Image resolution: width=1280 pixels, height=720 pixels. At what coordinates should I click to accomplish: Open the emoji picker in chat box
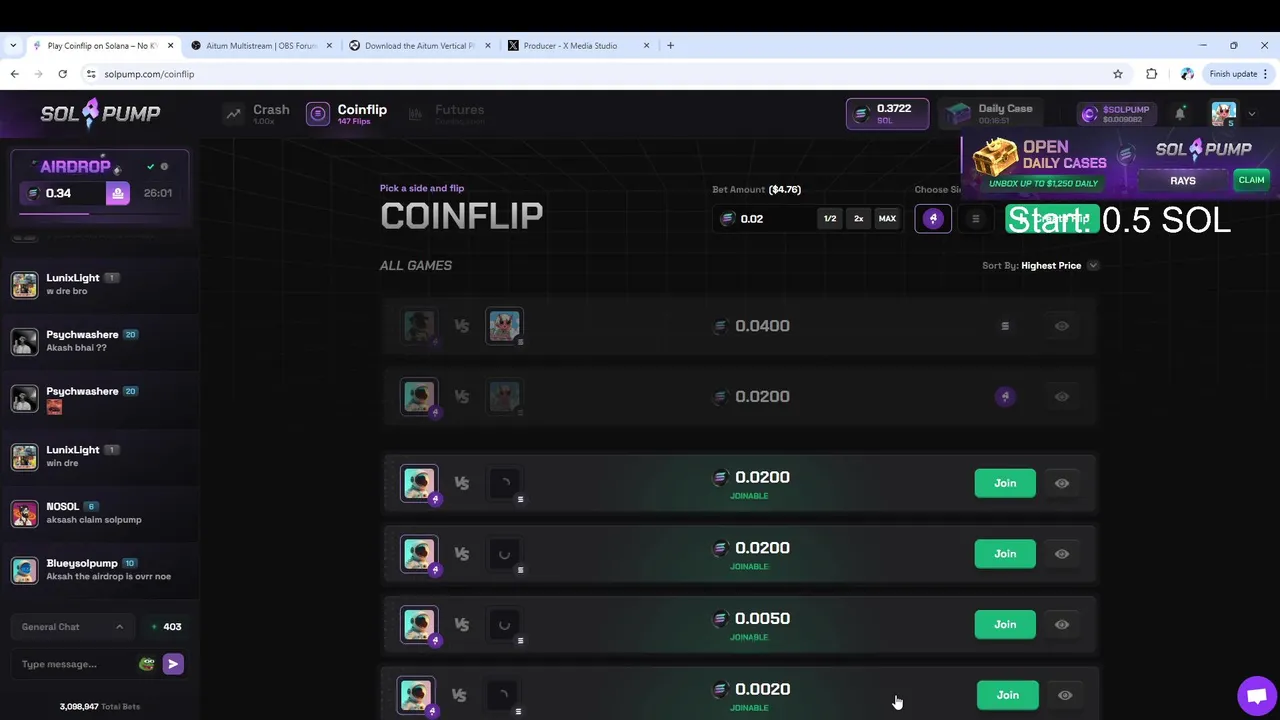(x=147, y=664)
